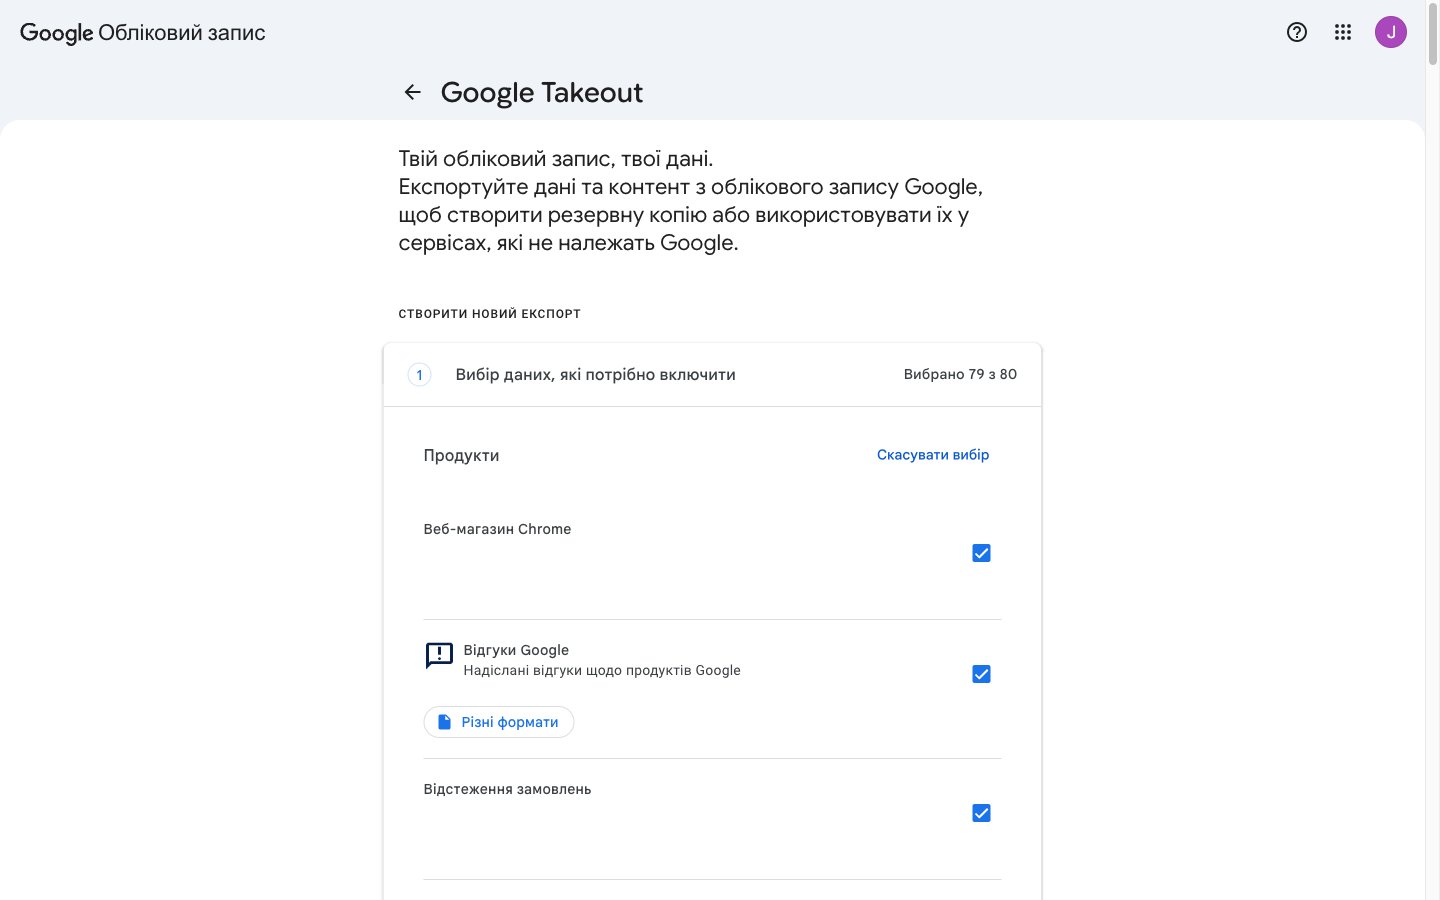Open the Різні формати format options
Screen dimensions: 1440x900
499,721
